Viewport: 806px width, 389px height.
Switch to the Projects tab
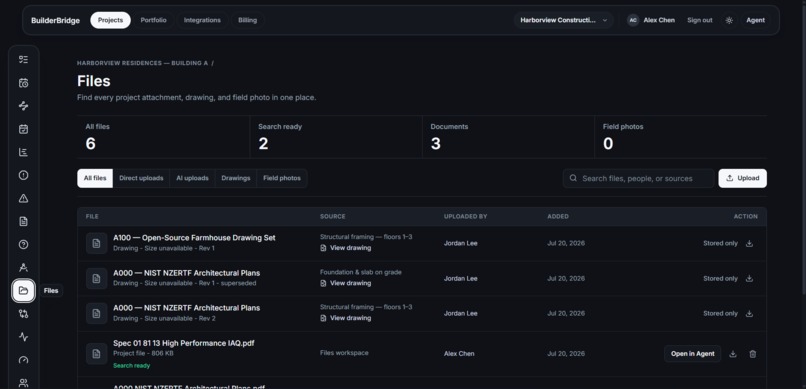tap(111, 21)
